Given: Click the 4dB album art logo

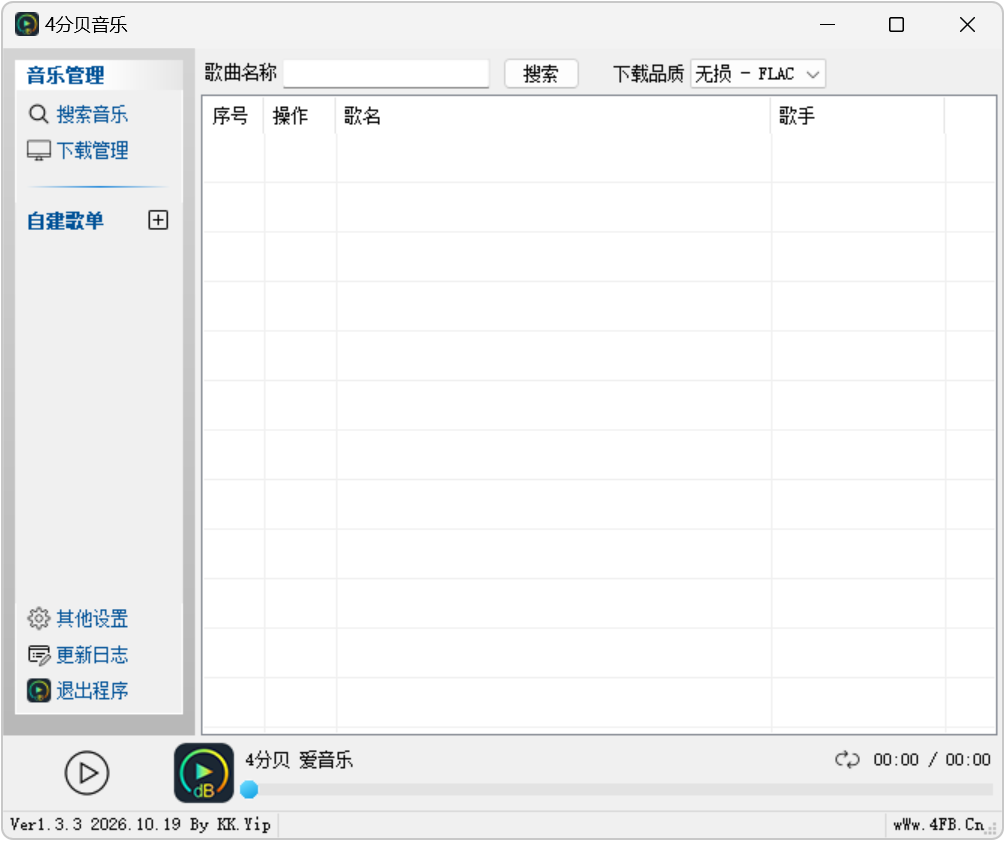Looking at the screenshot, I should [204, 773].
